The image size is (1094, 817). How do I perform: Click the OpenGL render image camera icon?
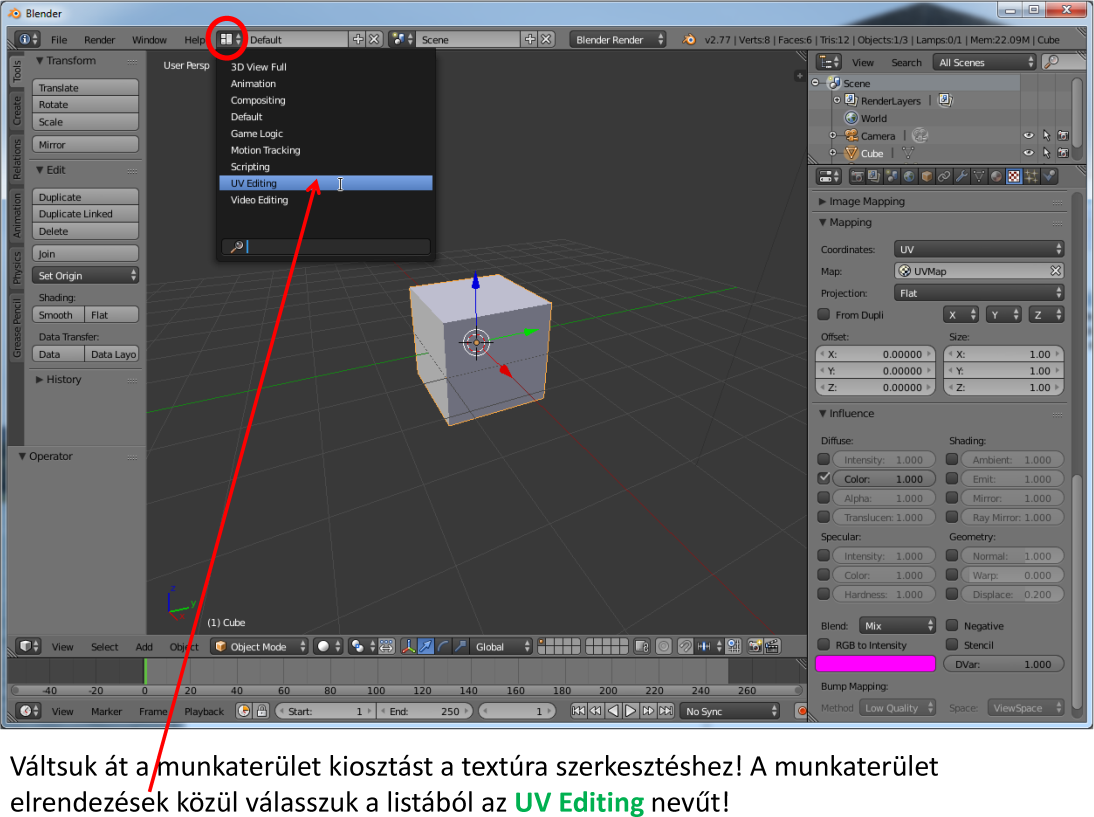(754, 647)
